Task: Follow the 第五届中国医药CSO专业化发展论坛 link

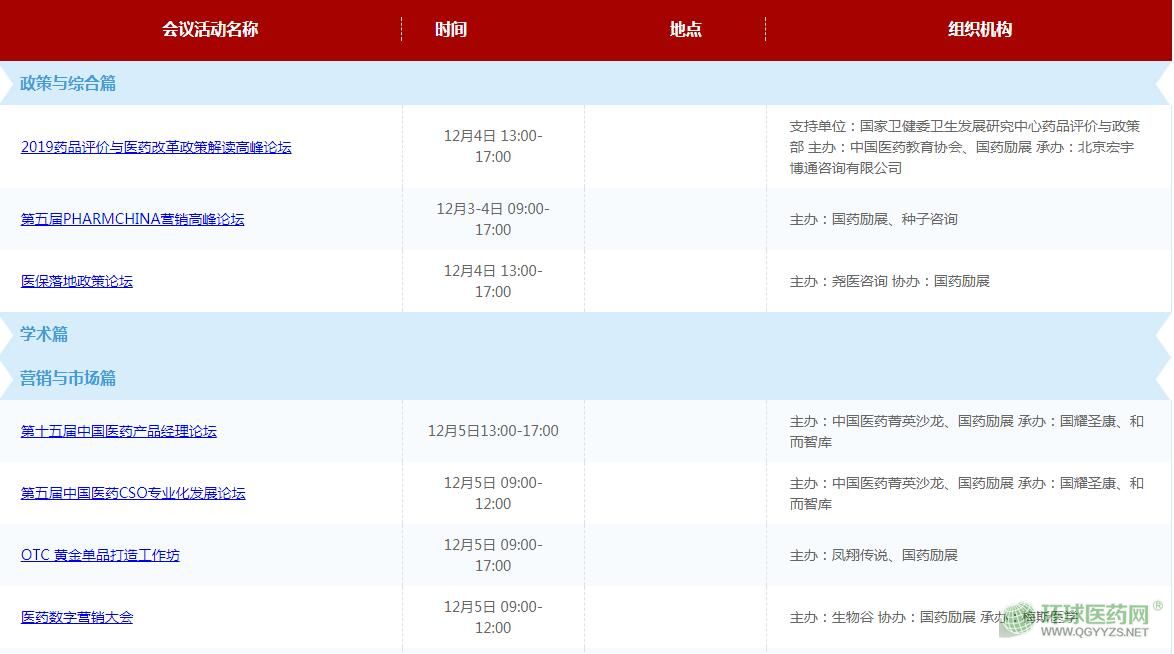Action: point(133,493)
